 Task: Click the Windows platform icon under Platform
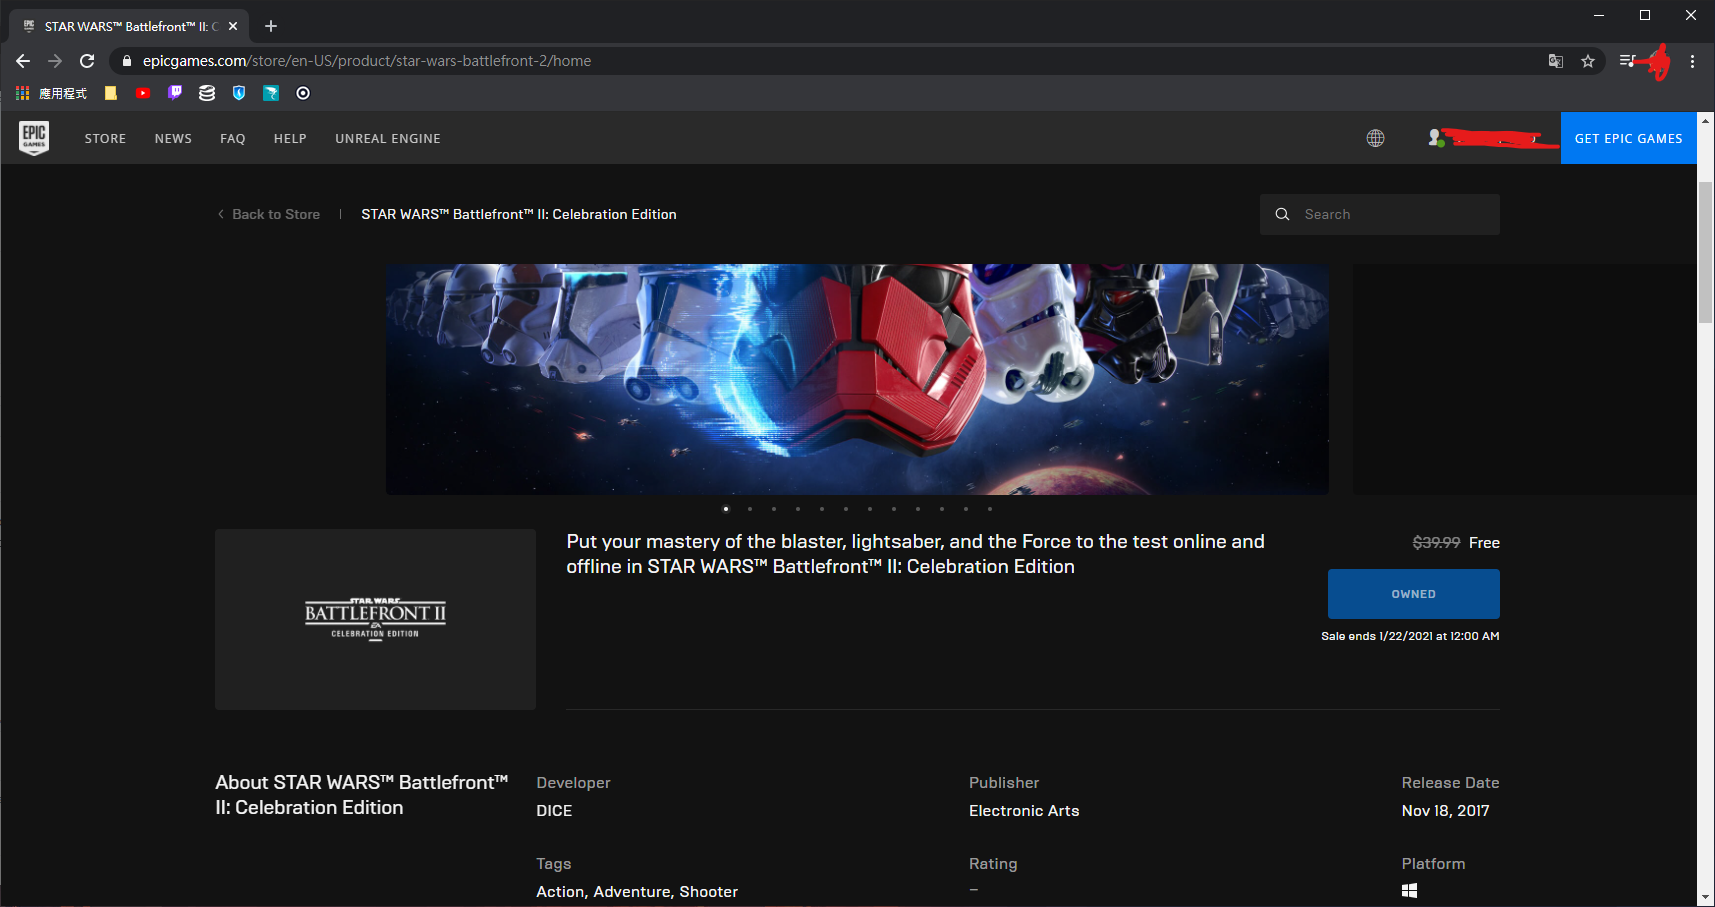click(x=1410, y=889)
